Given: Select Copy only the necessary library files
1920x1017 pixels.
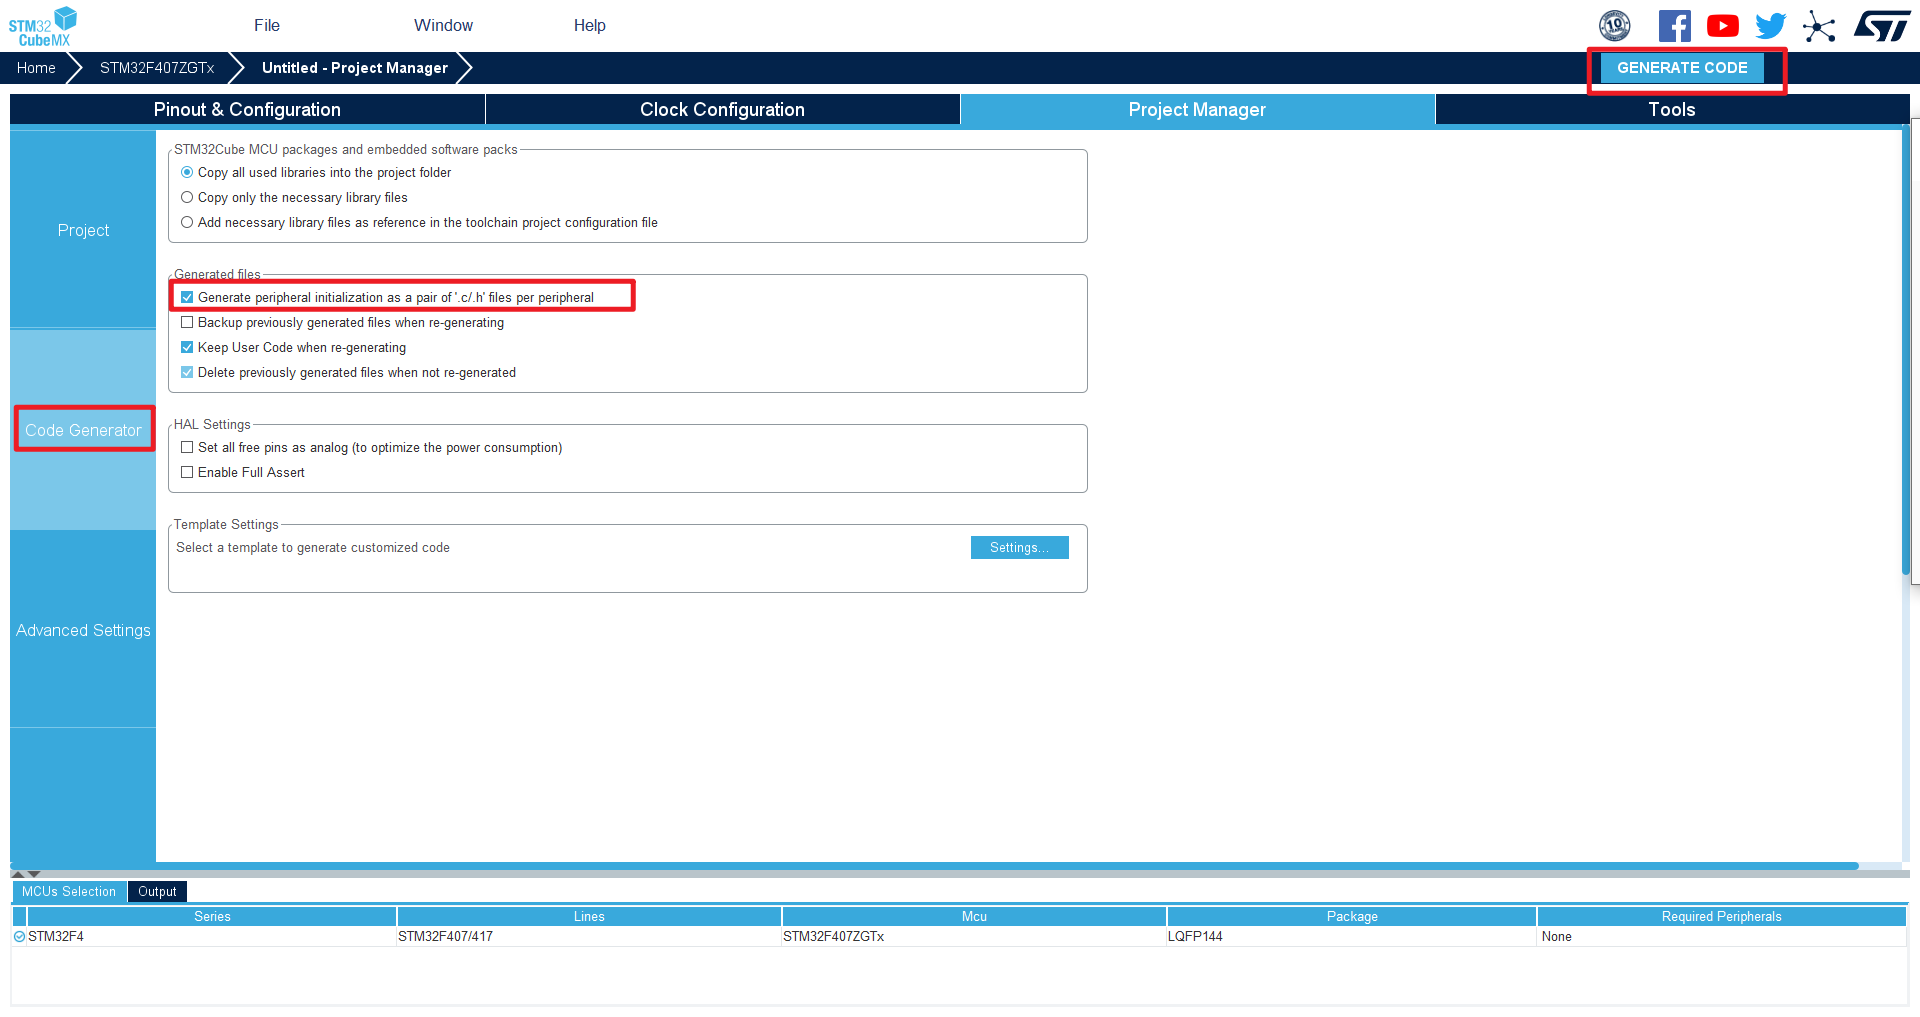Looking at the screenshot, I should click(x=187, y=198).
